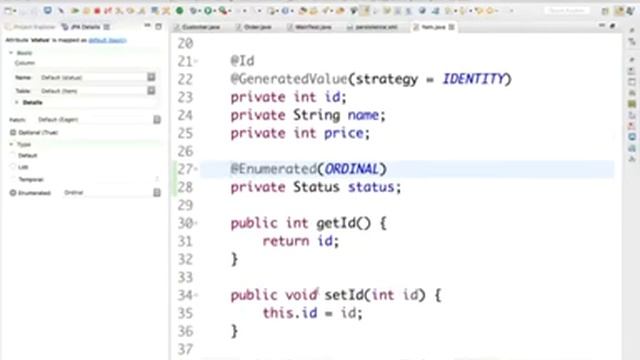
Task: Open the Run button dropdown arrow
Action: 215,11
